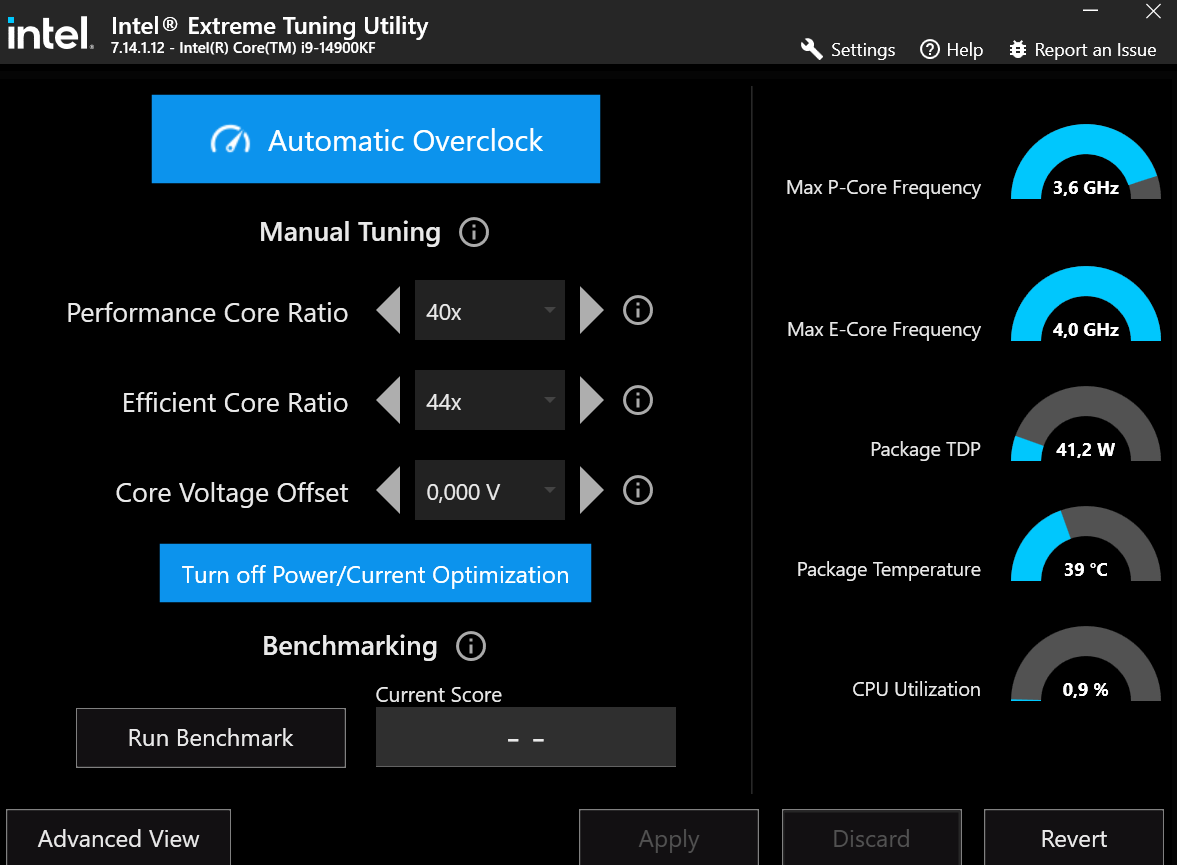
Task: Increase Efficient Core Ratio with right arrow
Action: (592, 399)
